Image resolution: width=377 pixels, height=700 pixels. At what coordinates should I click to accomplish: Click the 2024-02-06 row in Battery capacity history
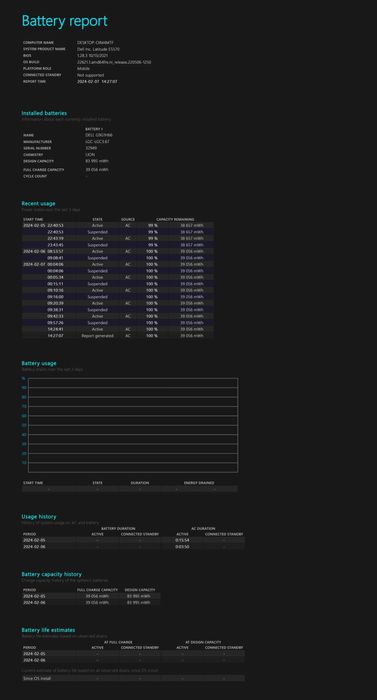(91, 603)
